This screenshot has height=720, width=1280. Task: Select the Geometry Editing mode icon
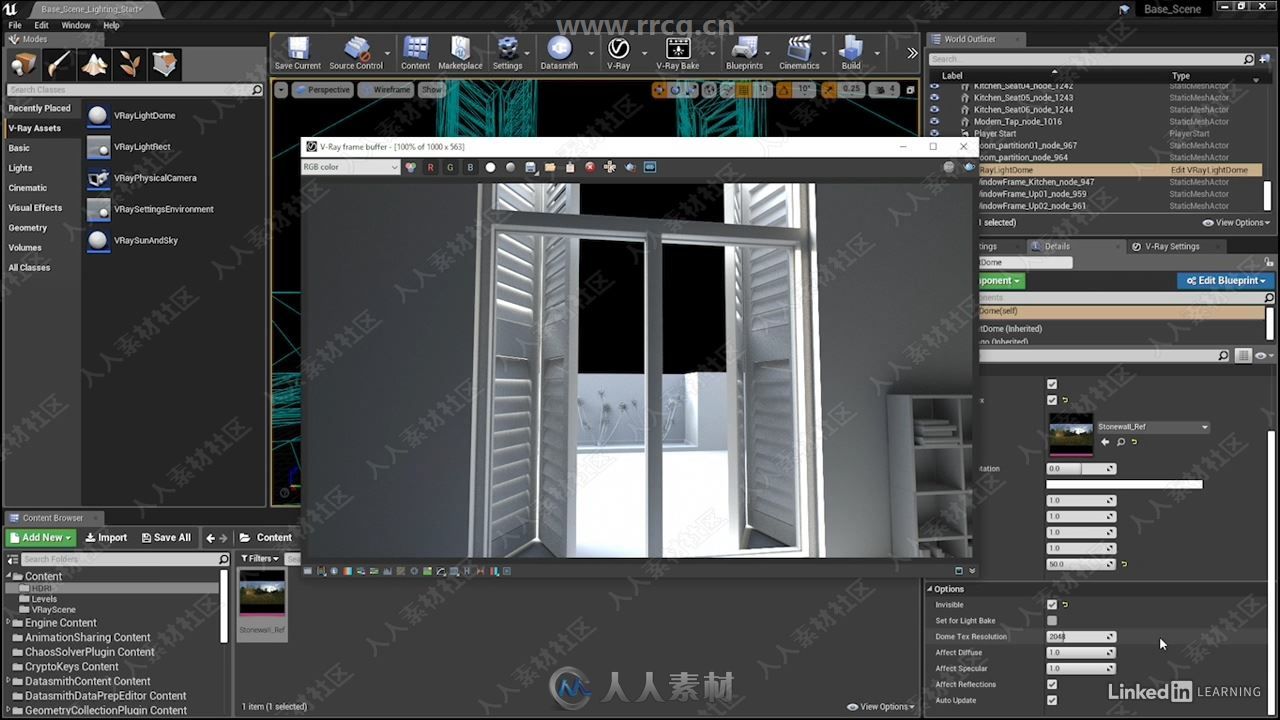click(164, 65)
